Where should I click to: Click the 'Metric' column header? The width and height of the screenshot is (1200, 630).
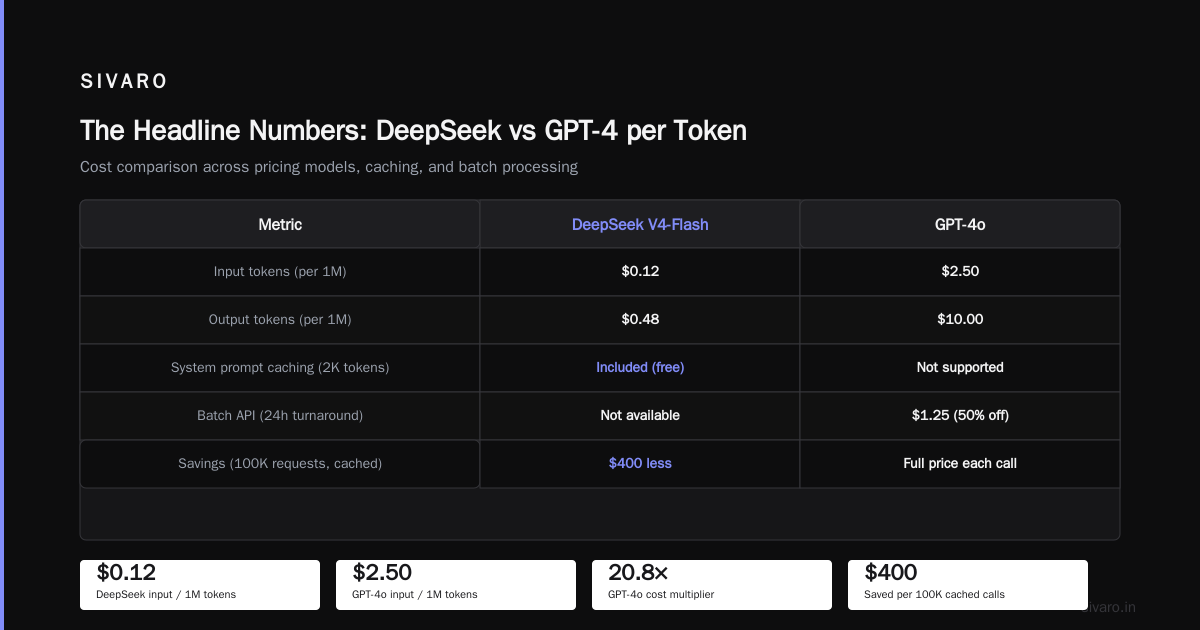click(x=280, y=225)
